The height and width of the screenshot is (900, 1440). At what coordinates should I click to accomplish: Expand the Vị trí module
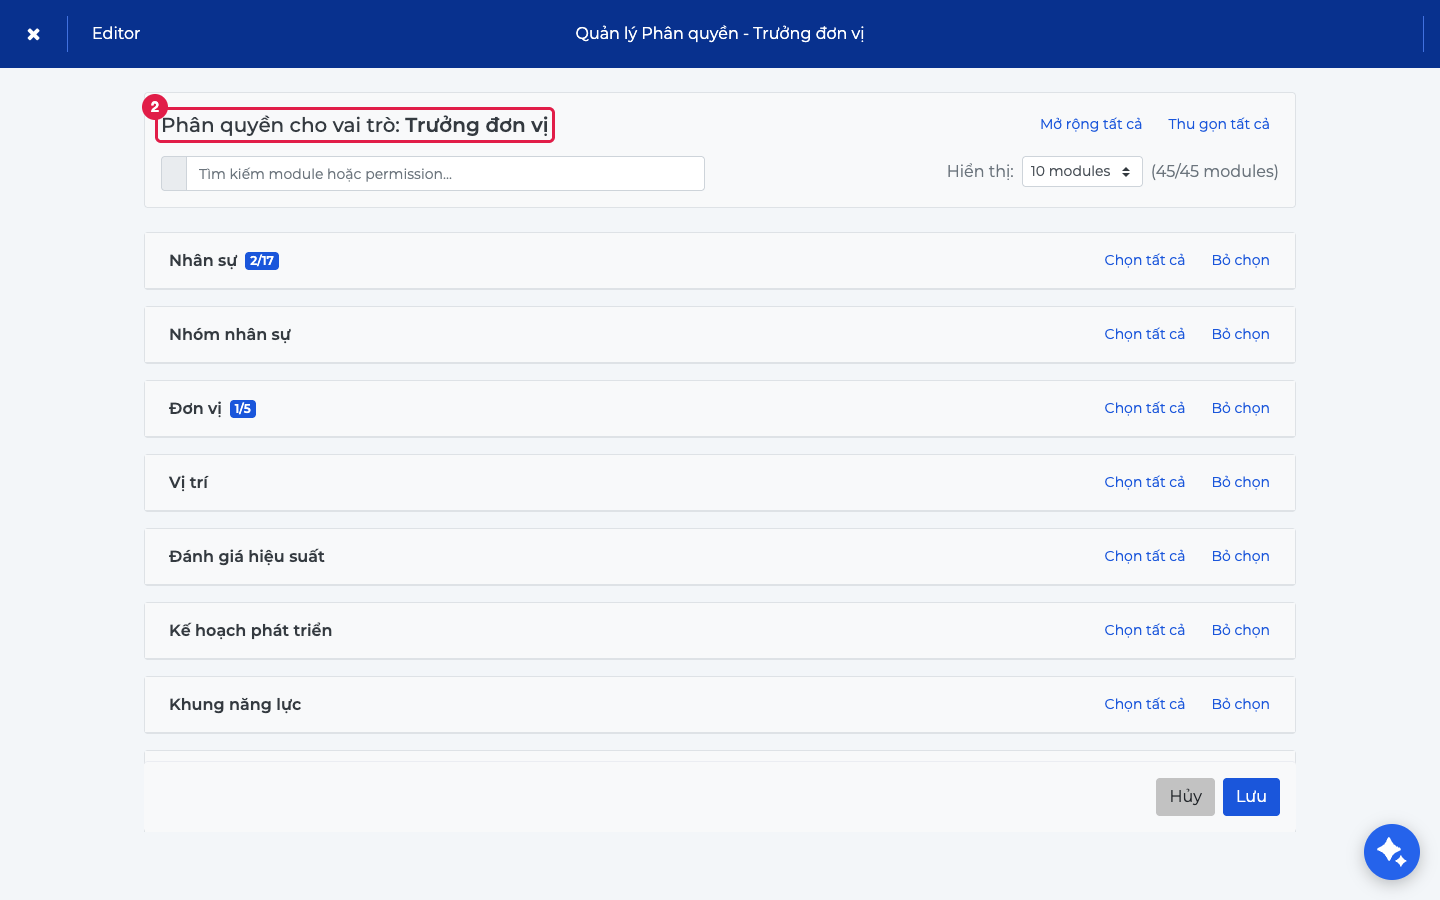(x=720, y=483)
